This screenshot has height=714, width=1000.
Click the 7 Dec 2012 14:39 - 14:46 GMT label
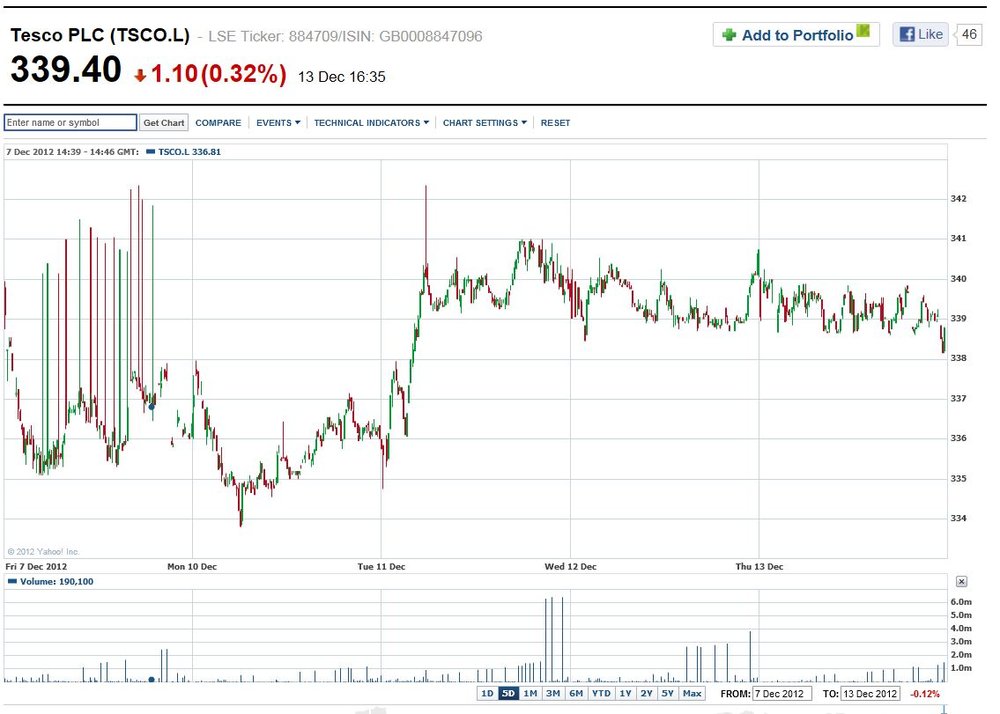pos(73,152)
